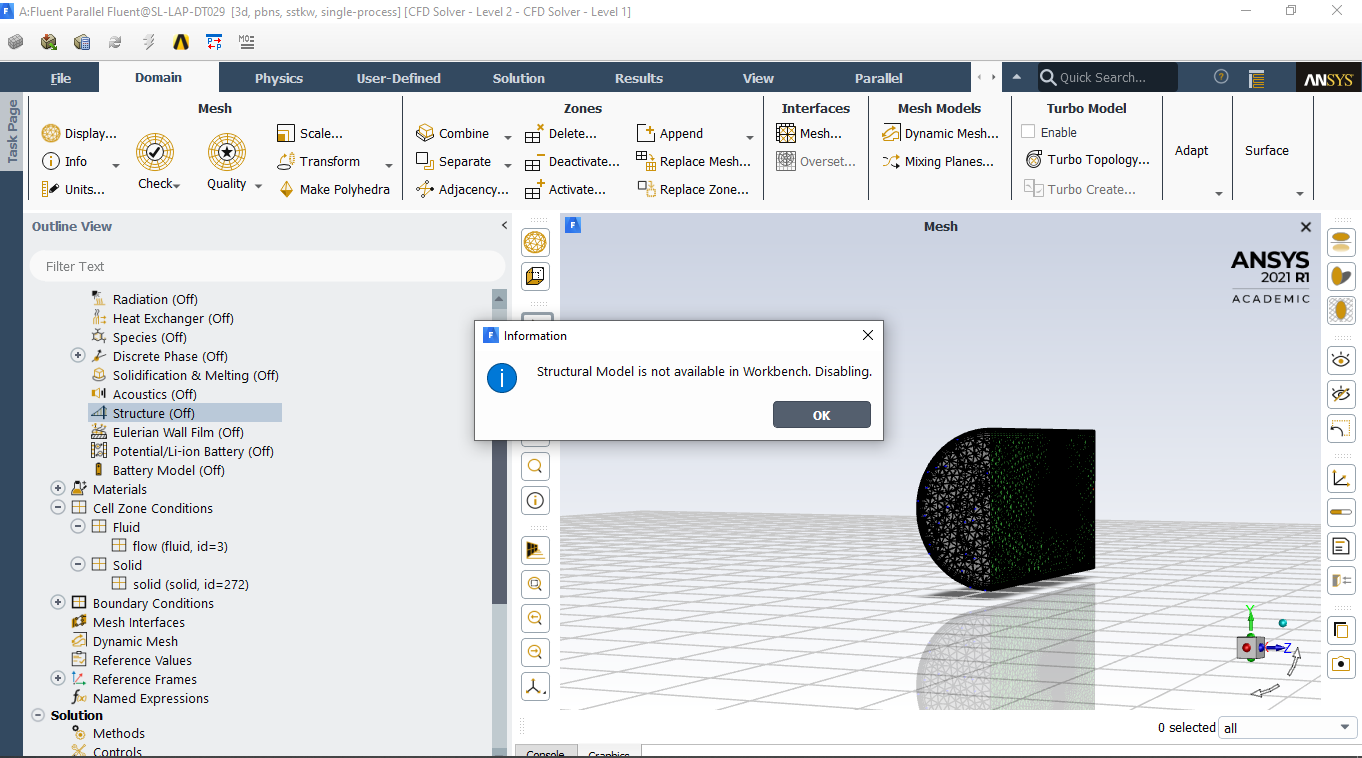The height and width of the screenshot is (758, 1362).
Task: Switch to the Parallel ribbon tab
Action: [879, 78]
